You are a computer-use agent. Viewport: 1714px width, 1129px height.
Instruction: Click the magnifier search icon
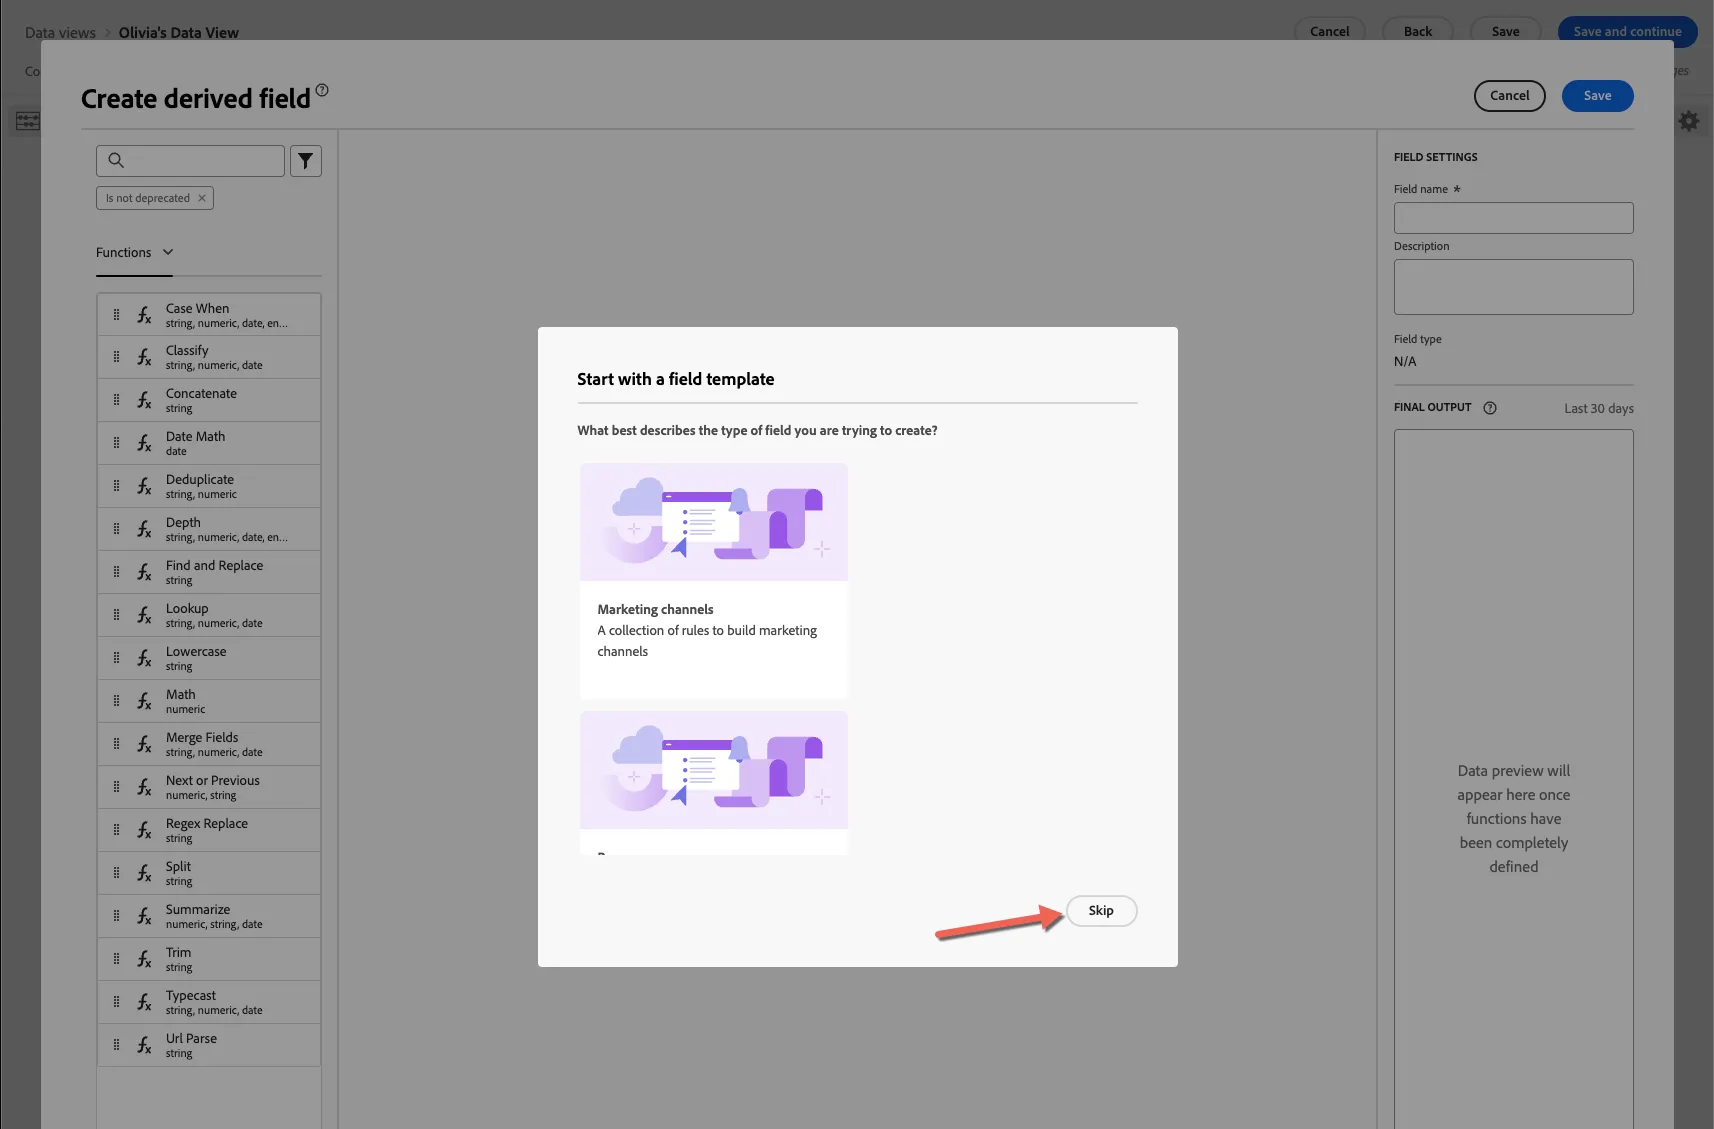(x=116, y=160)
